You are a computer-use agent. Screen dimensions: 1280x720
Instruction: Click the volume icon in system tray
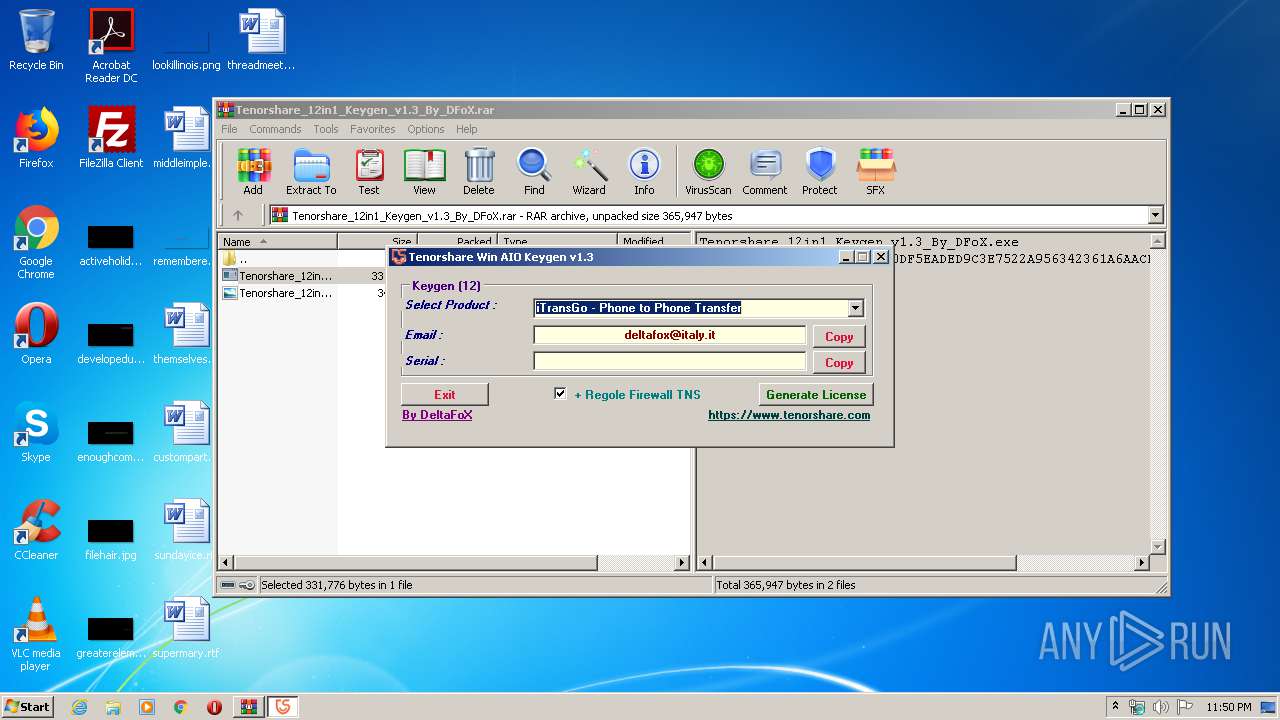click(x=1161, y=707)
